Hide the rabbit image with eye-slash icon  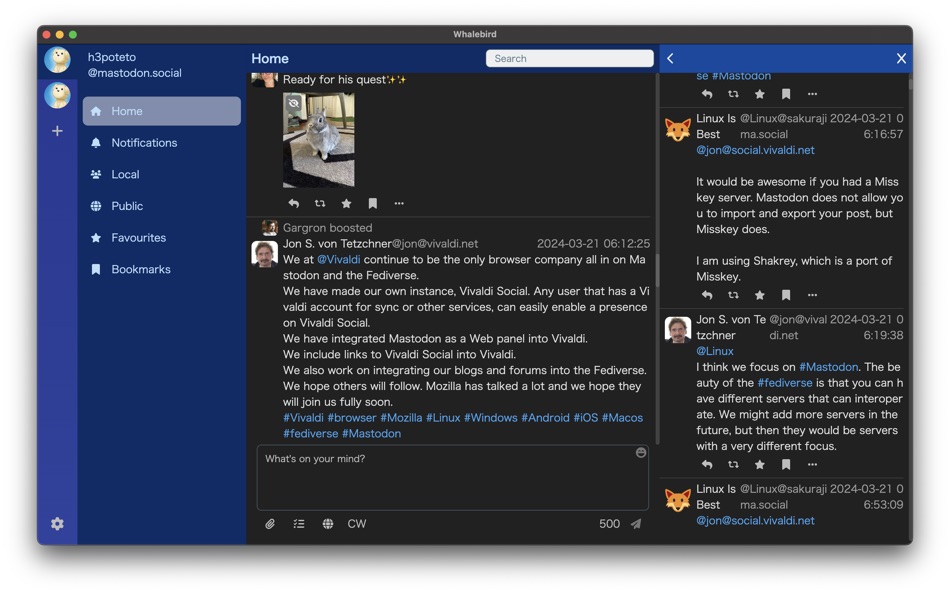tap(294, 103)
